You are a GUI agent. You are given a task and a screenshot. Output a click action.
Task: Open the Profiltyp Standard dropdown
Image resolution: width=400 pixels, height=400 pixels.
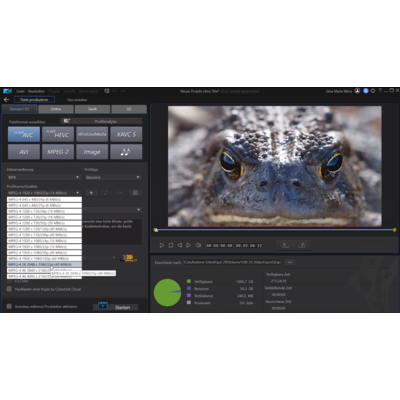(x=113, y=177)
